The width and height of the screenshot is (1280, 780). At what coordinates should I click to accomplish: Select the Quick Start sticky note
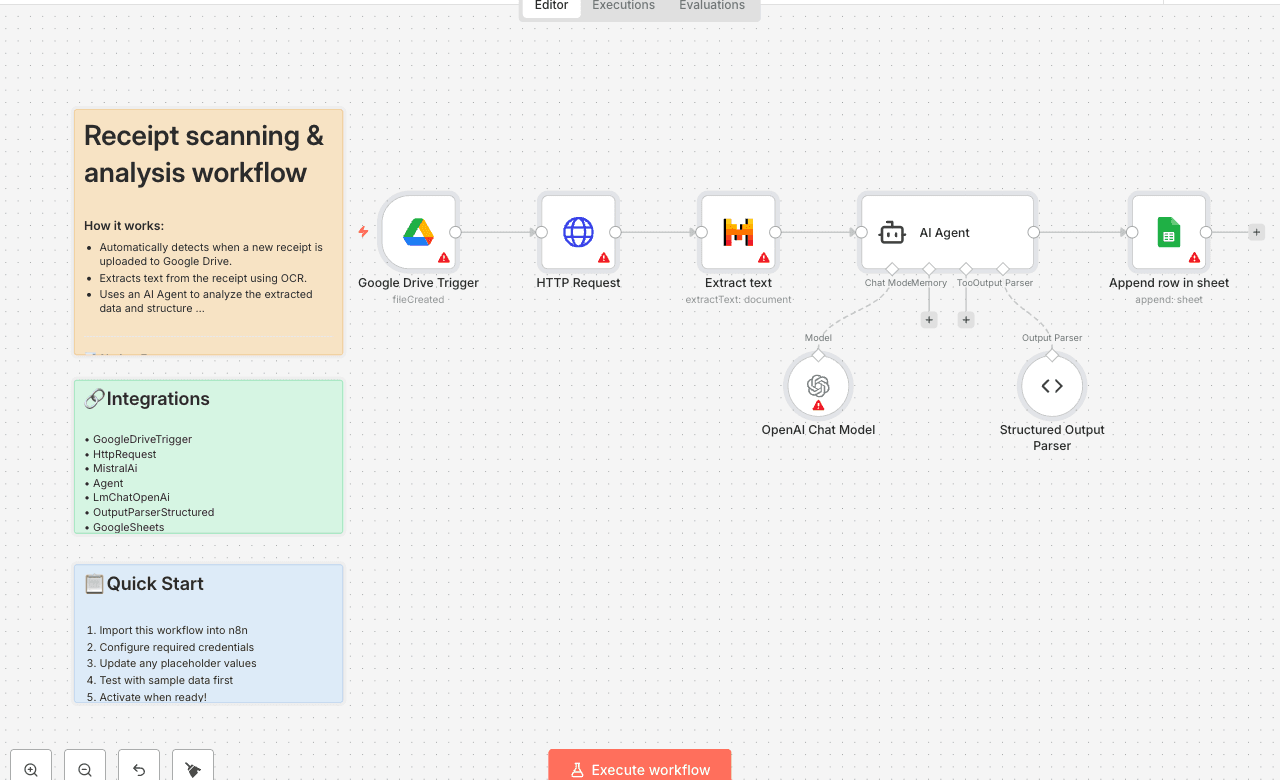pyautogui.click(x=208, y=633)
